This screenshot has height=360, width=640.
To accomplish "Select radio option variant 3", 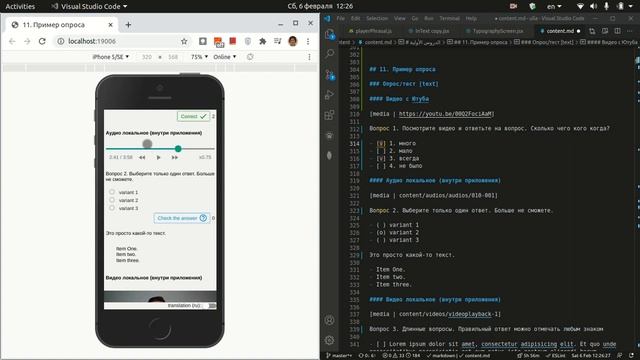I will point(112,208).
